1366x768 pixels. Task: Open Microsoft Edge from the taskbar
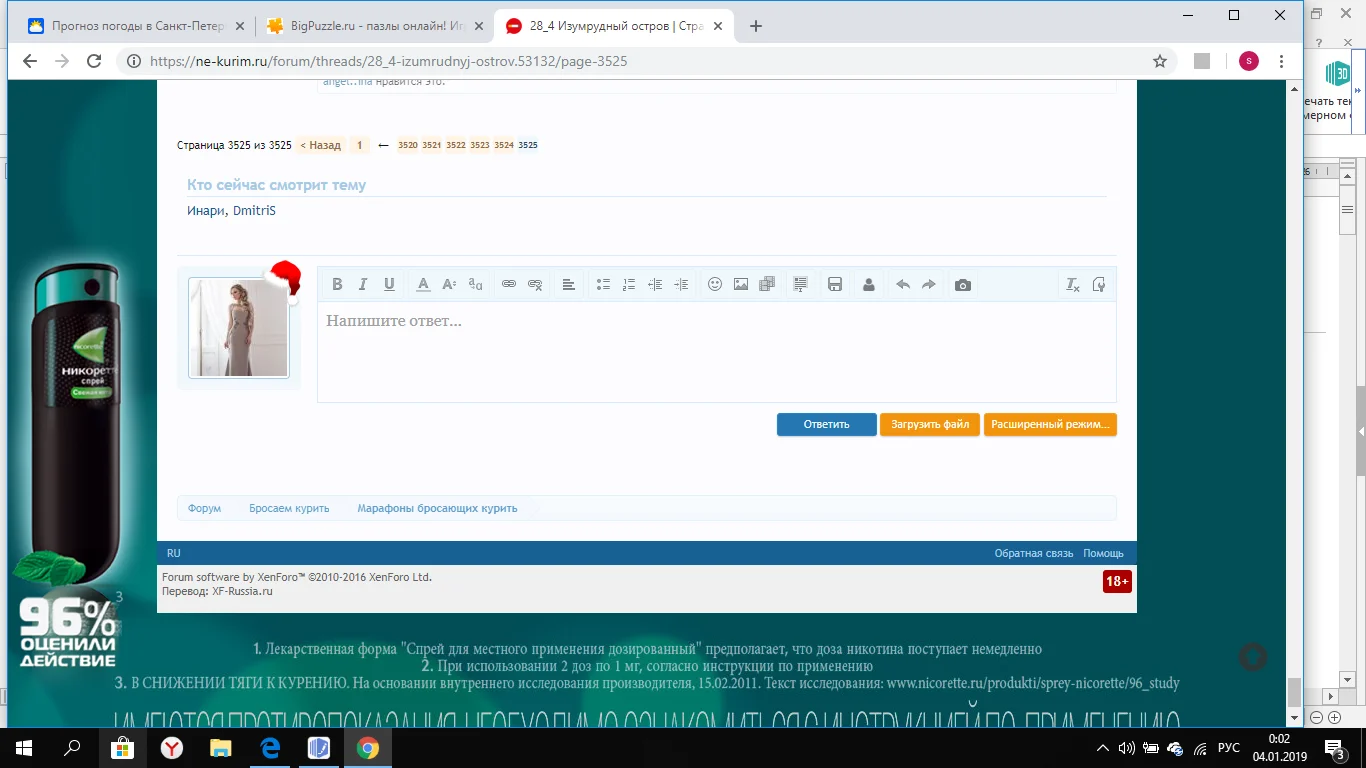click(x=270, y=748)
